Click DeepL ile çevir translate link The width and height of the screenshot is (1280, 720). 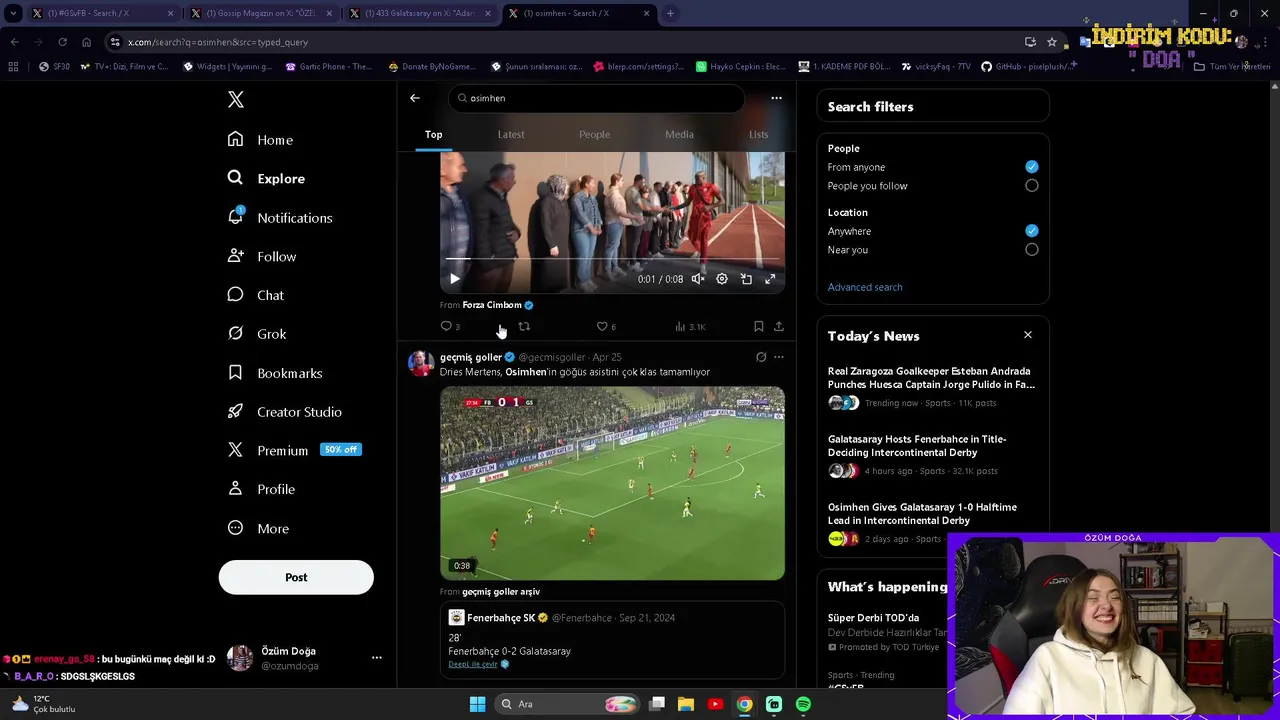[x=473, y=664]
